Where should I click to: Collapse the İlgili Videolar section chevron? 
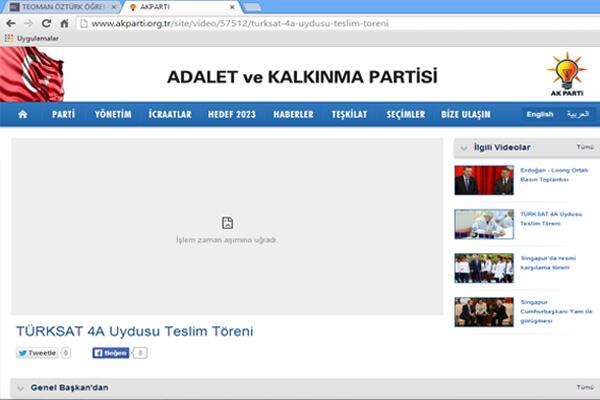pos(464,148)
